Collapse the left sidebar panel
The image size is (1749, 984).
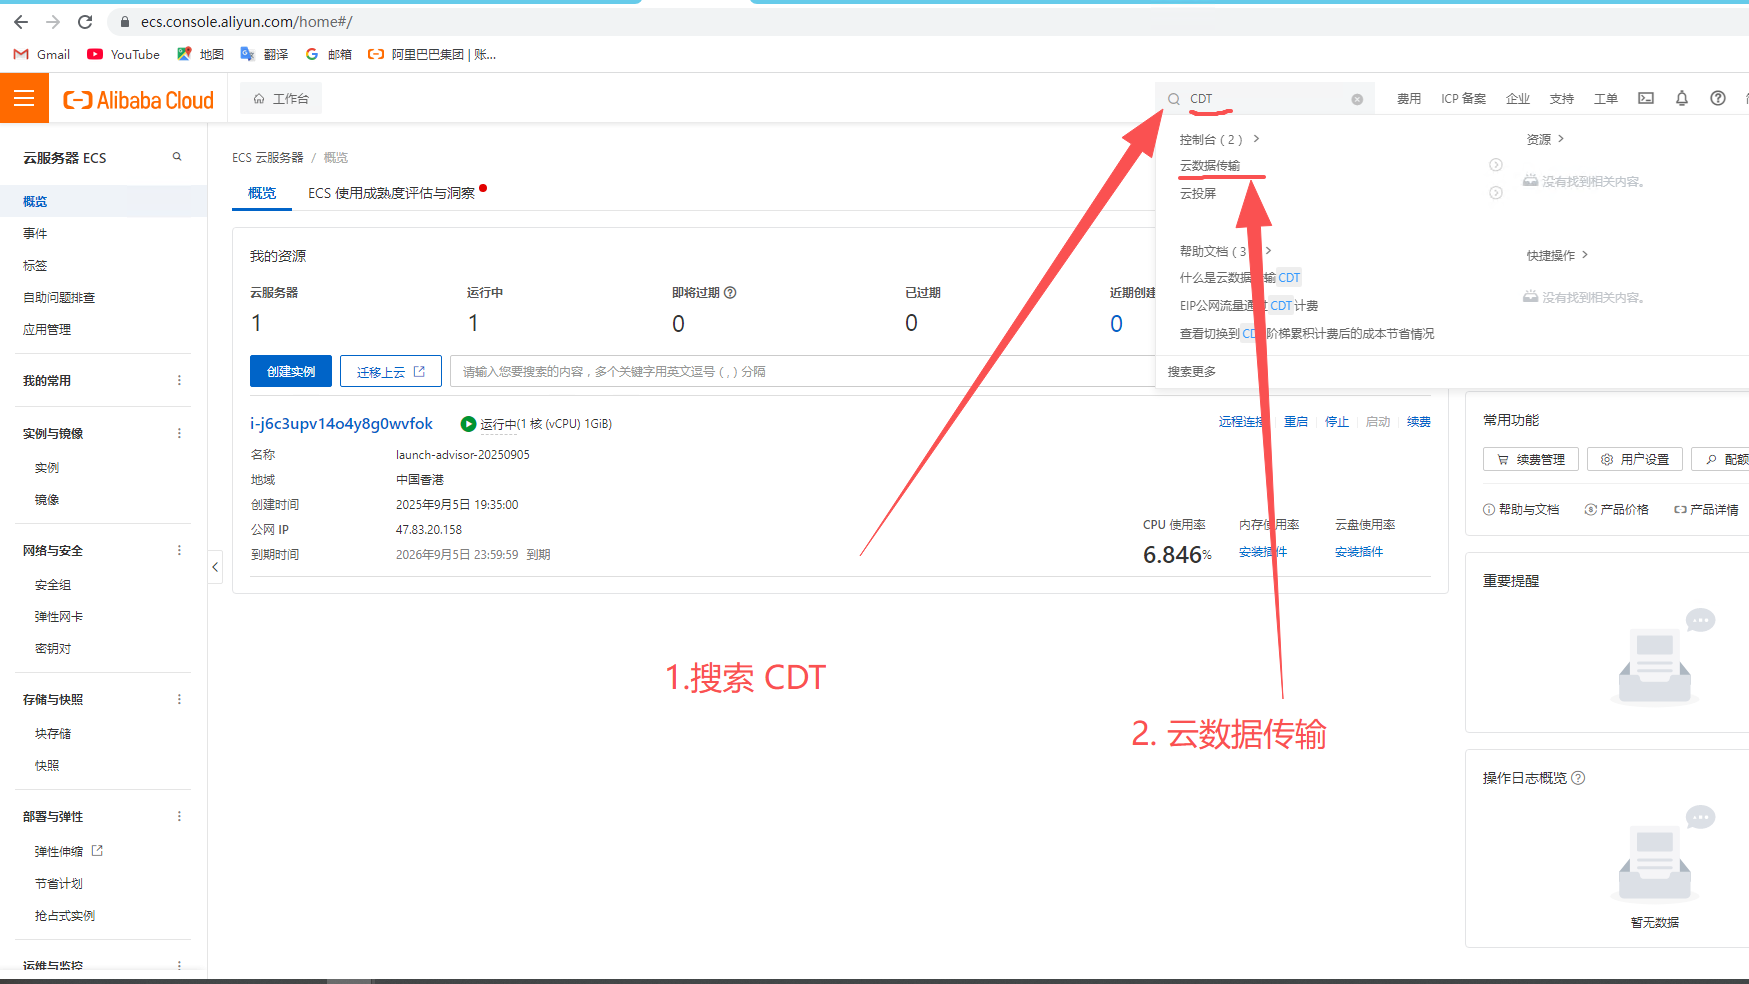(215, 567)
